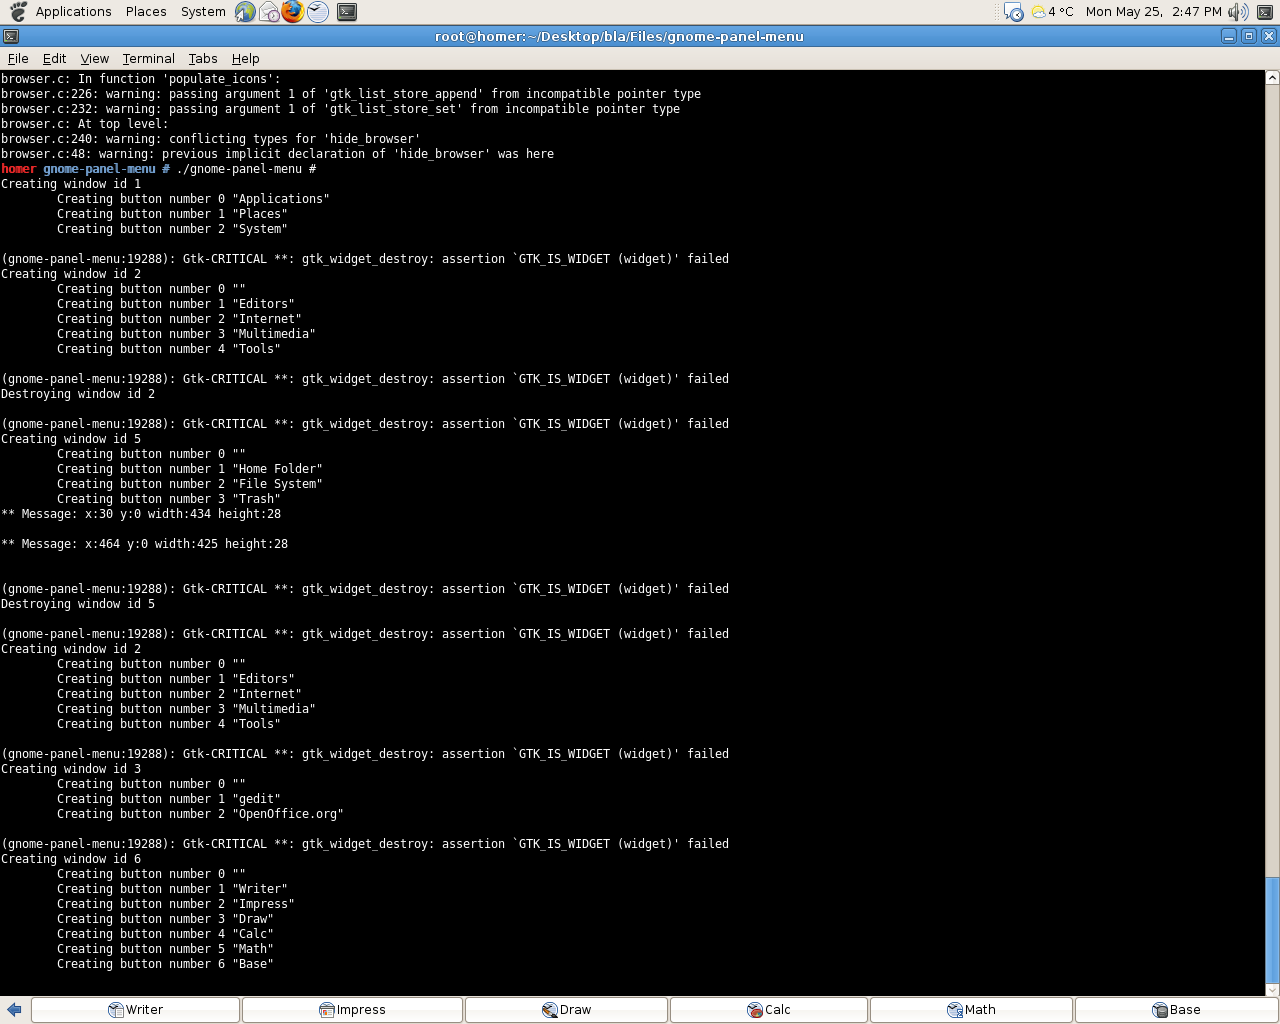Click the Base button in bottom bar
Image resolution: width=1280 pixels, height=1024 pixels.
[1176, 1010]
